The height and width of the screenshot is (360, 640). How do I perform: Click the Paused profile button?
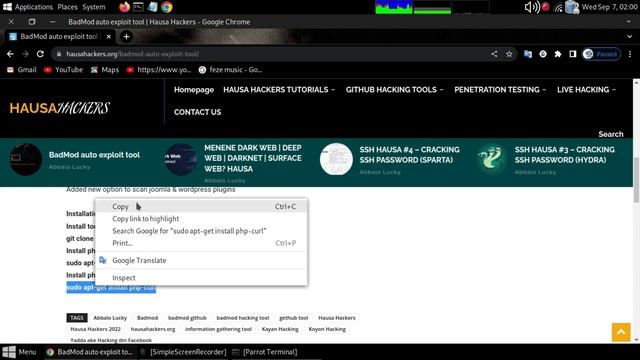(601, 54)
